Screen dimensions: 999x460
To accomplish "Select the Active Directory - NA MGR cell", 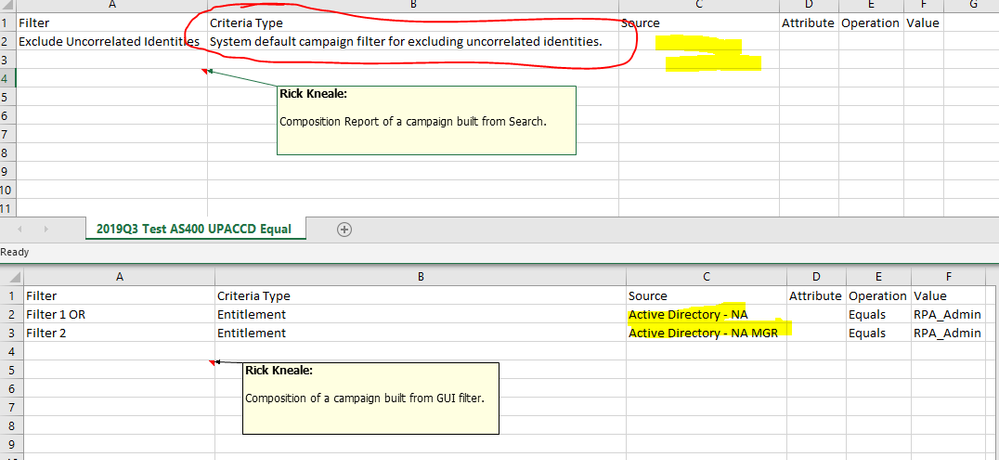I will [703, 333].
